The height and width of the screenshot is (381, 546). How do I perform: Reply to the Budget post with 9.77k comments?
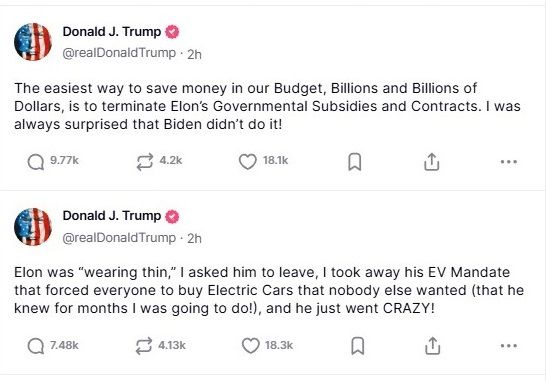tap(36, 162)
